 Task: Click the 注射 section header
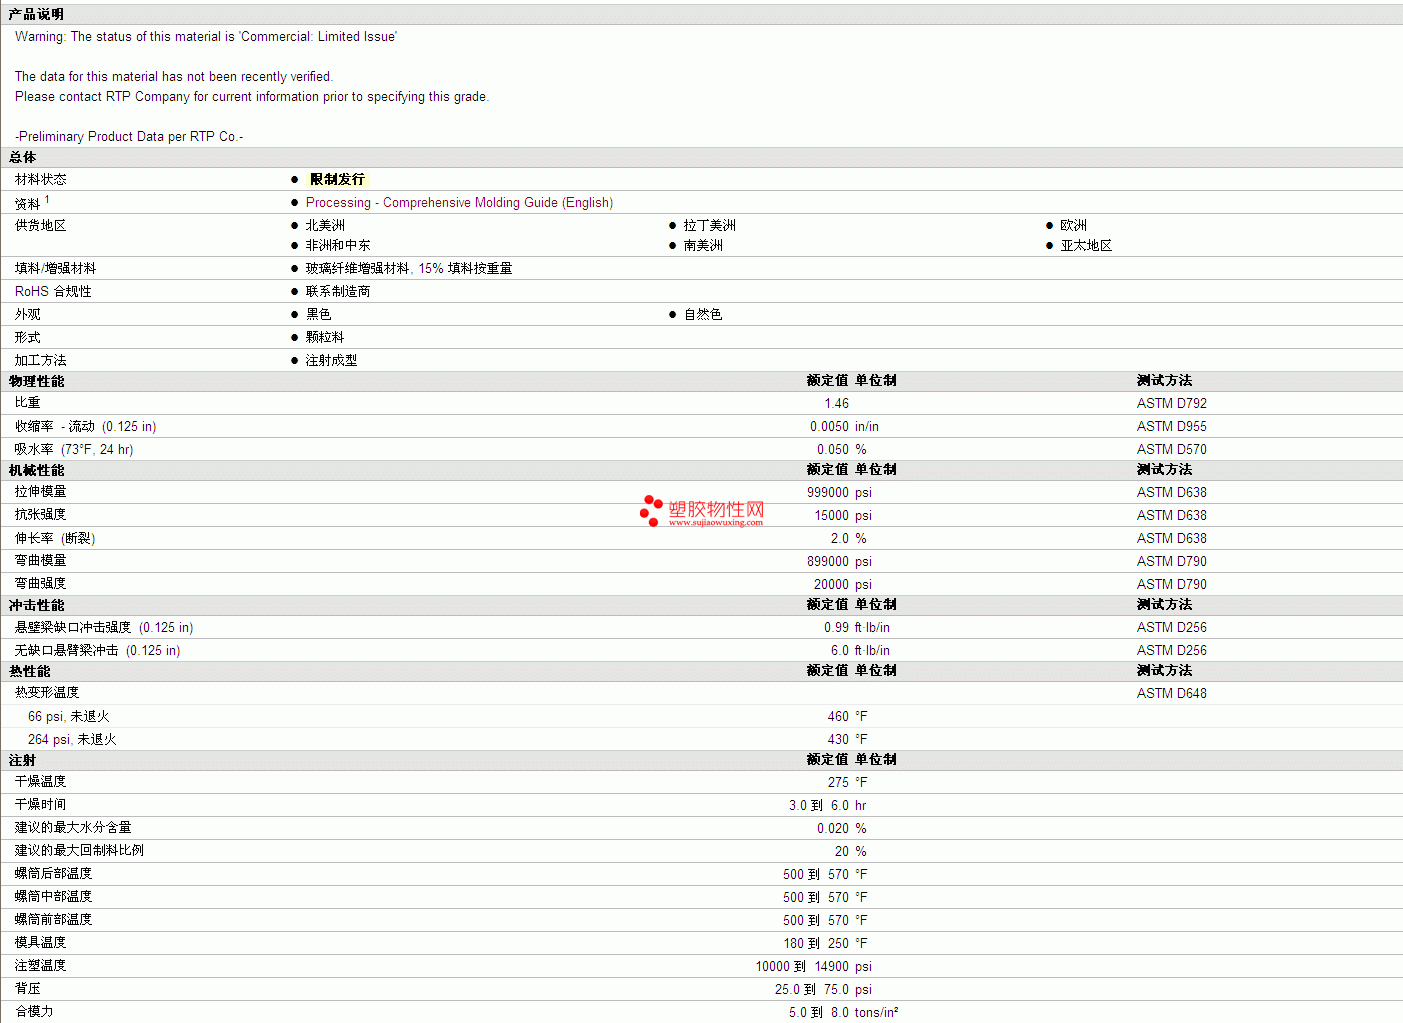22,760
